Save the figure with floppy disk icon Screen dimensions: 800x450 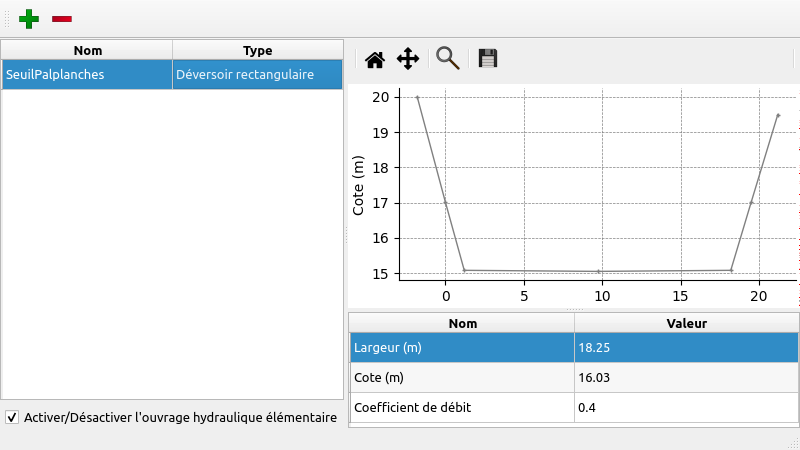coord(488,59)
